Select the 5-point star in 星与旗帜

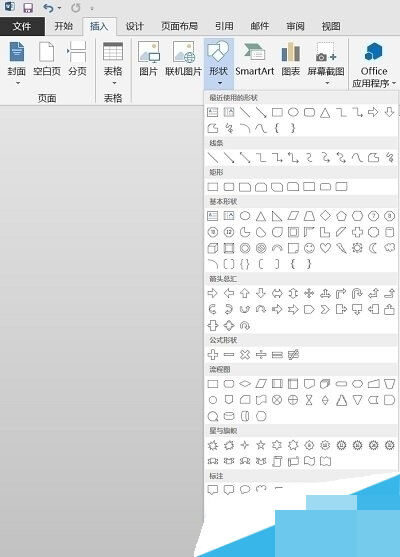click(261, 445)
